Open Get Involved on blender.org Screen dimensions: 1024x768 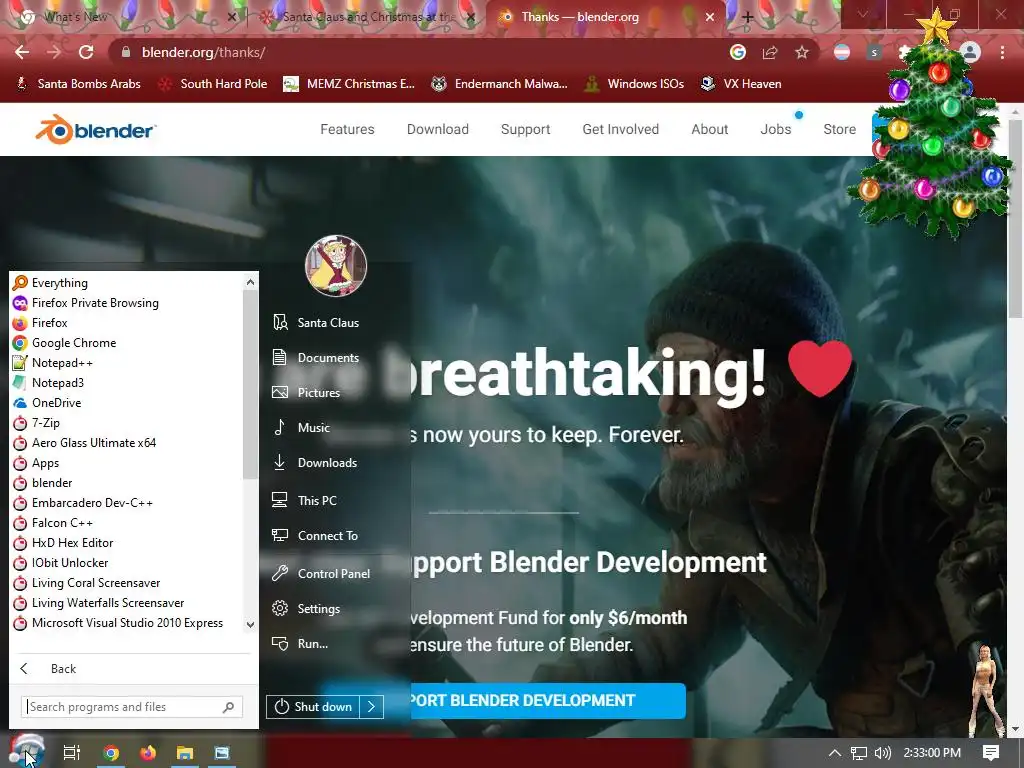(x=620, y=129)
